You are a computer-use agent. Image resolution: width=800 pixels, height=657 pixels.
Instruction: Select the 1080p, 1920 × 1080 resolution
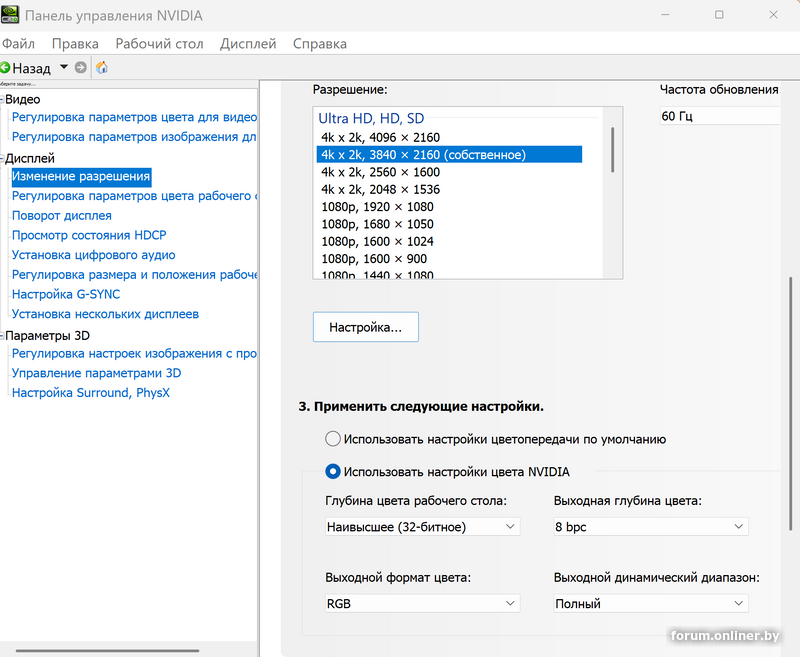point(377,207)
